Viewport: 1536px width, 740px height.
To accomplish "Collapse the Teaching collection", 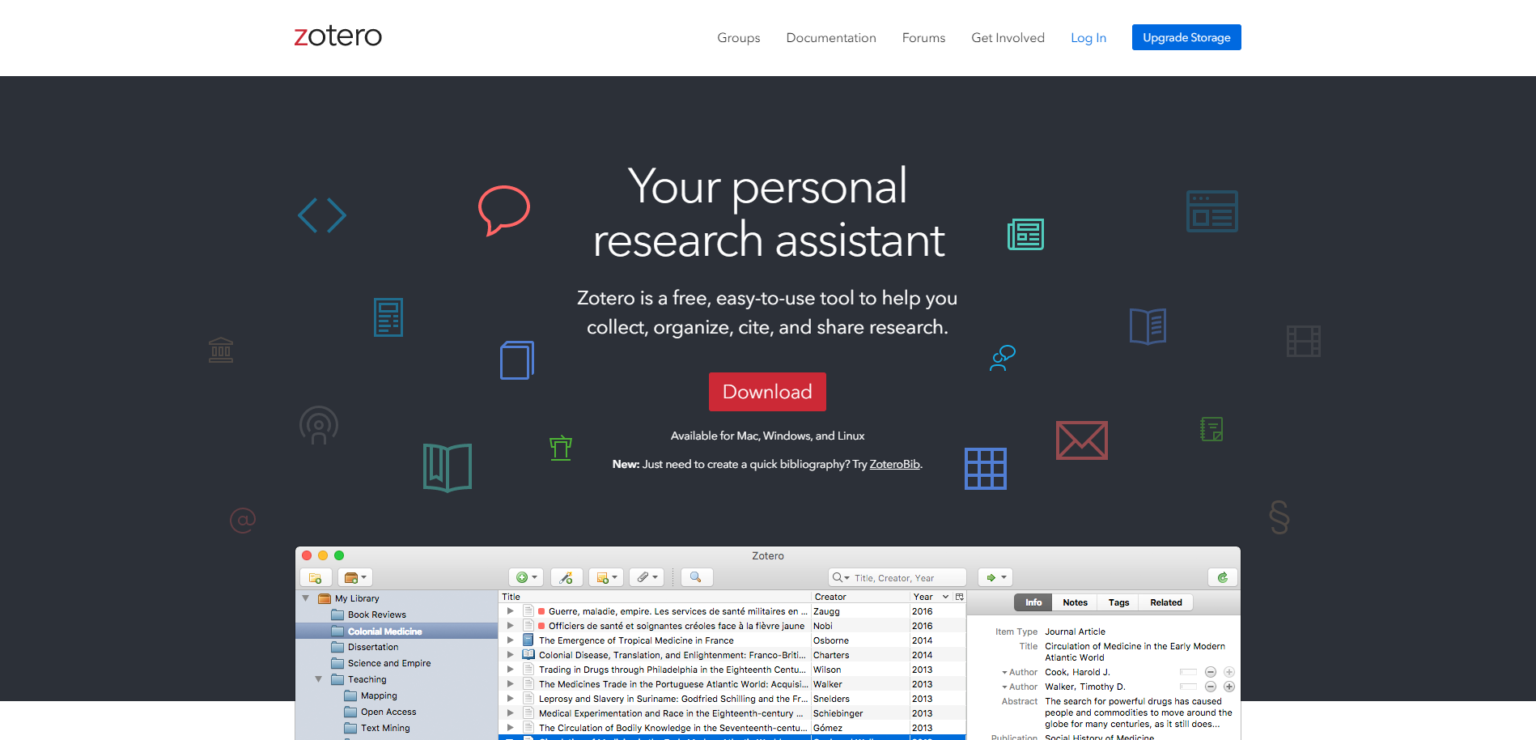I will click(x=319, y=679).
